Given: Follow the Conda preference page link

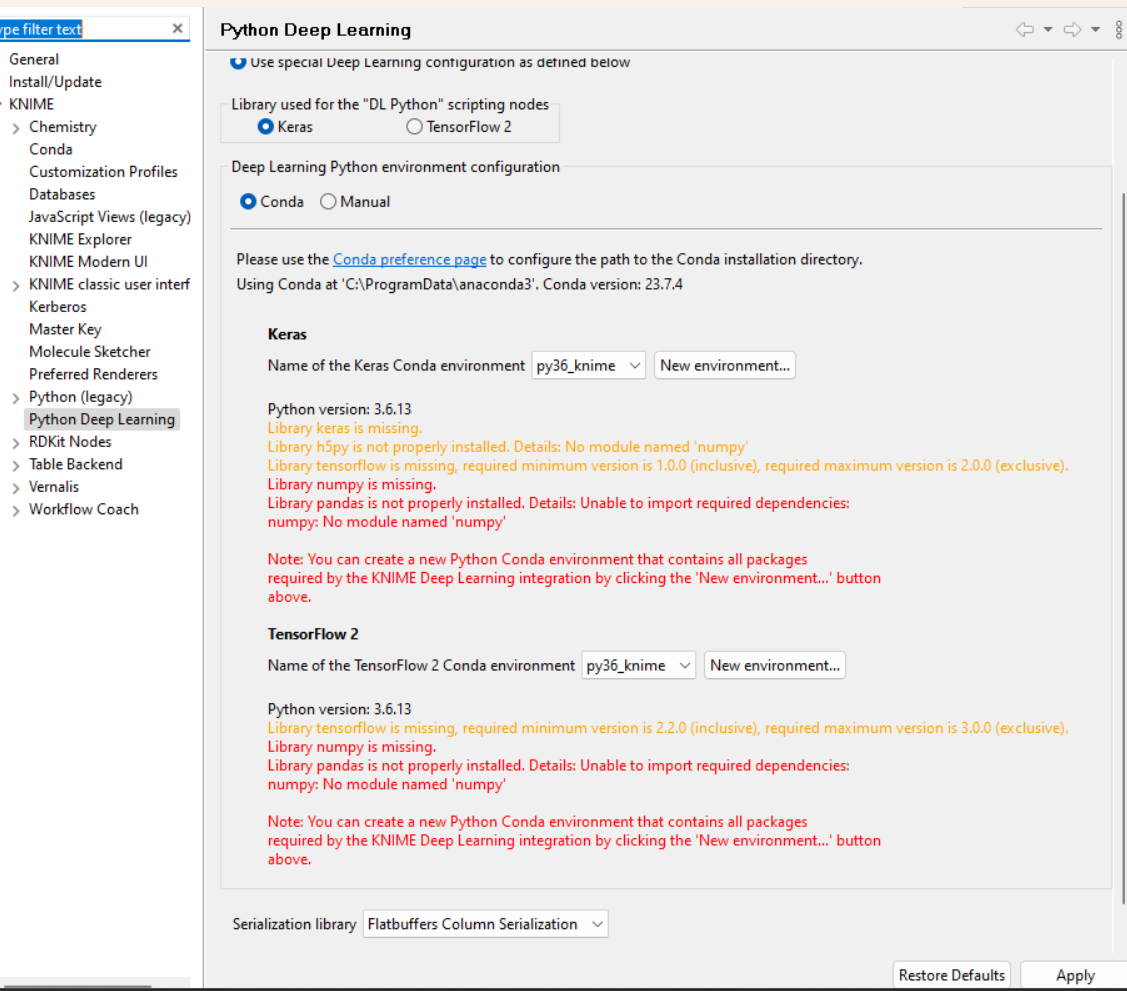Looking at the screenshot, I should pyautogui.click(x=409, y=260).
